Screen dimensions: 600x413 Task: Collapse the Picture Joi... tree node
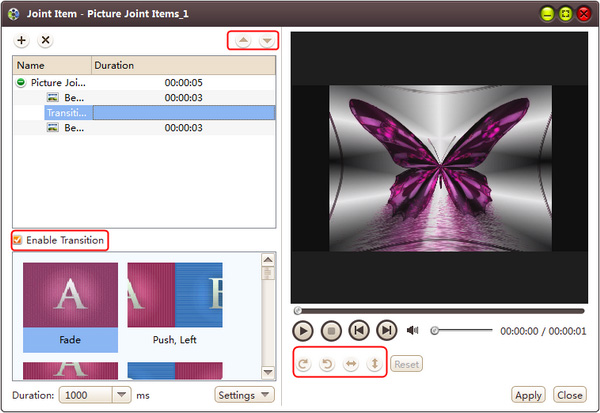pos(21,82)
